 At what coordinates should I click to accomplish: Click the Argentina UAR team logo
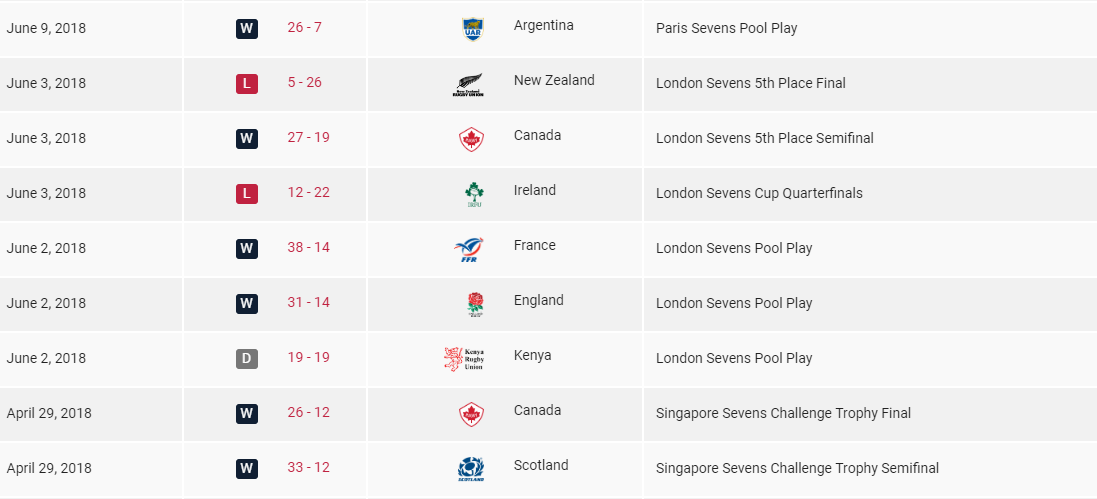(471, 30)
